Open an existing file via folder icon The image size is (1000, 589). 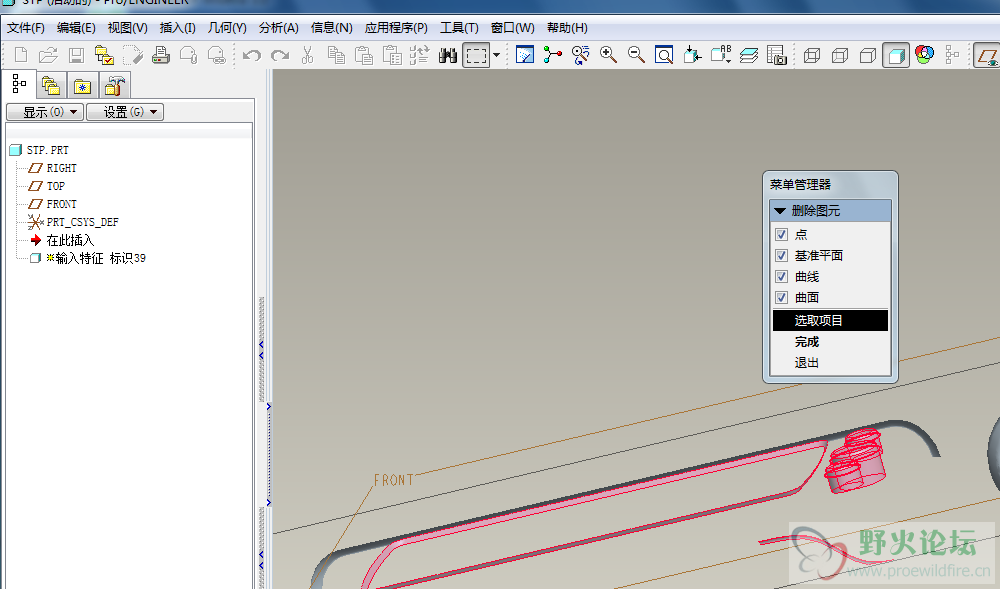48,55
